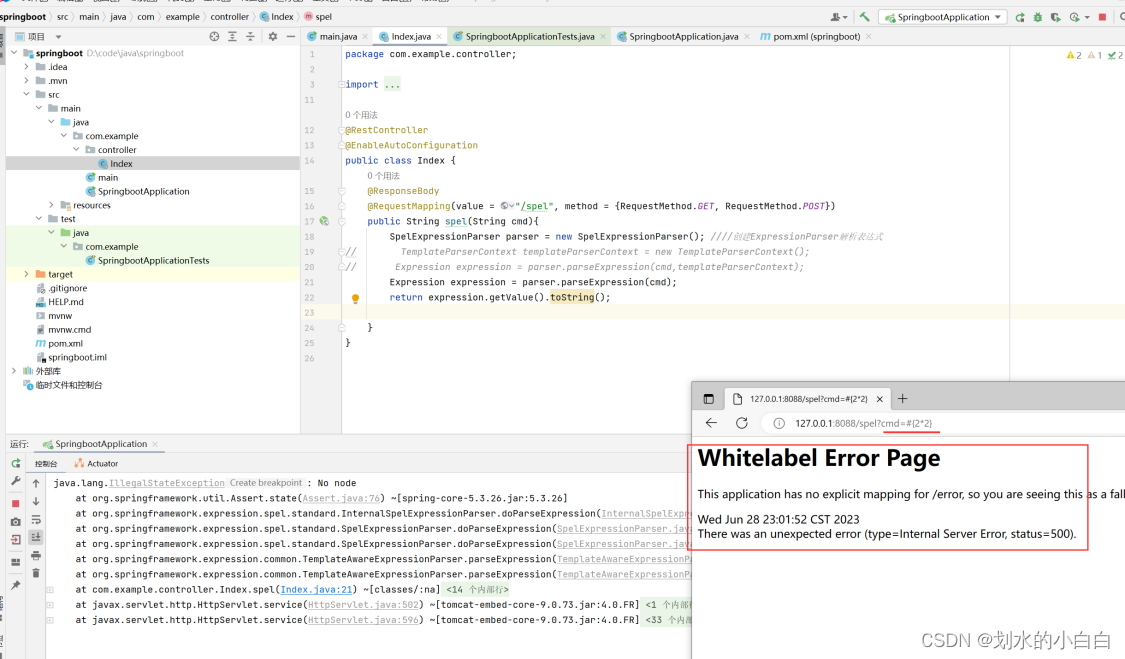Hide the project tool window
Viewport: 1125px width, 659px height.
(x=291, y=37)
